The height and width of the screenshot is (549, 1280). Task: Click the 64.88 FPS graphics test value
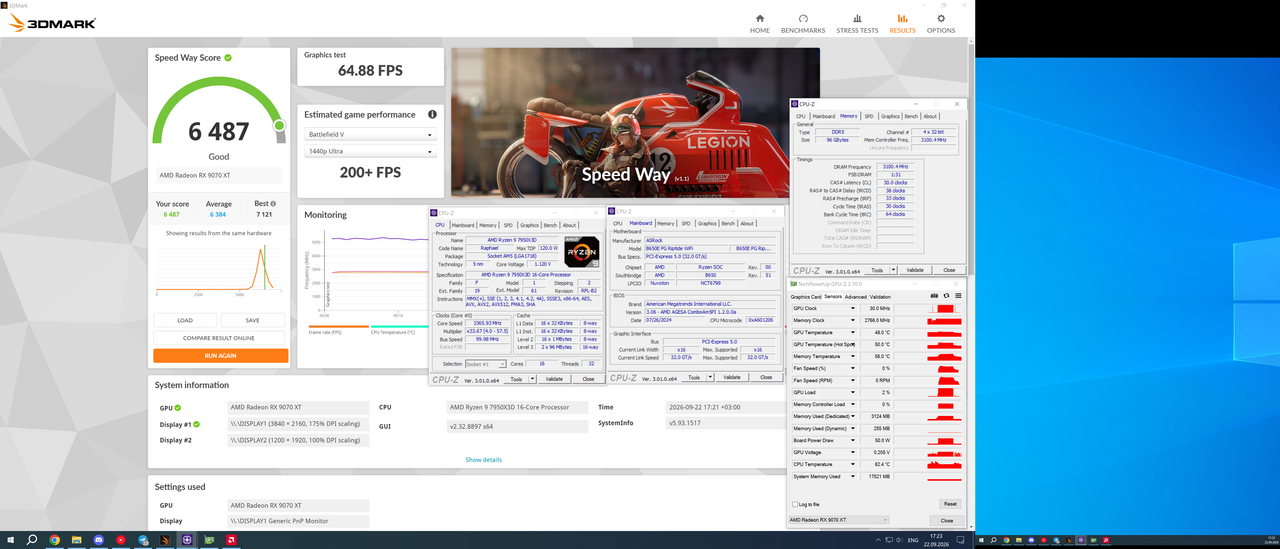[370, 70]
